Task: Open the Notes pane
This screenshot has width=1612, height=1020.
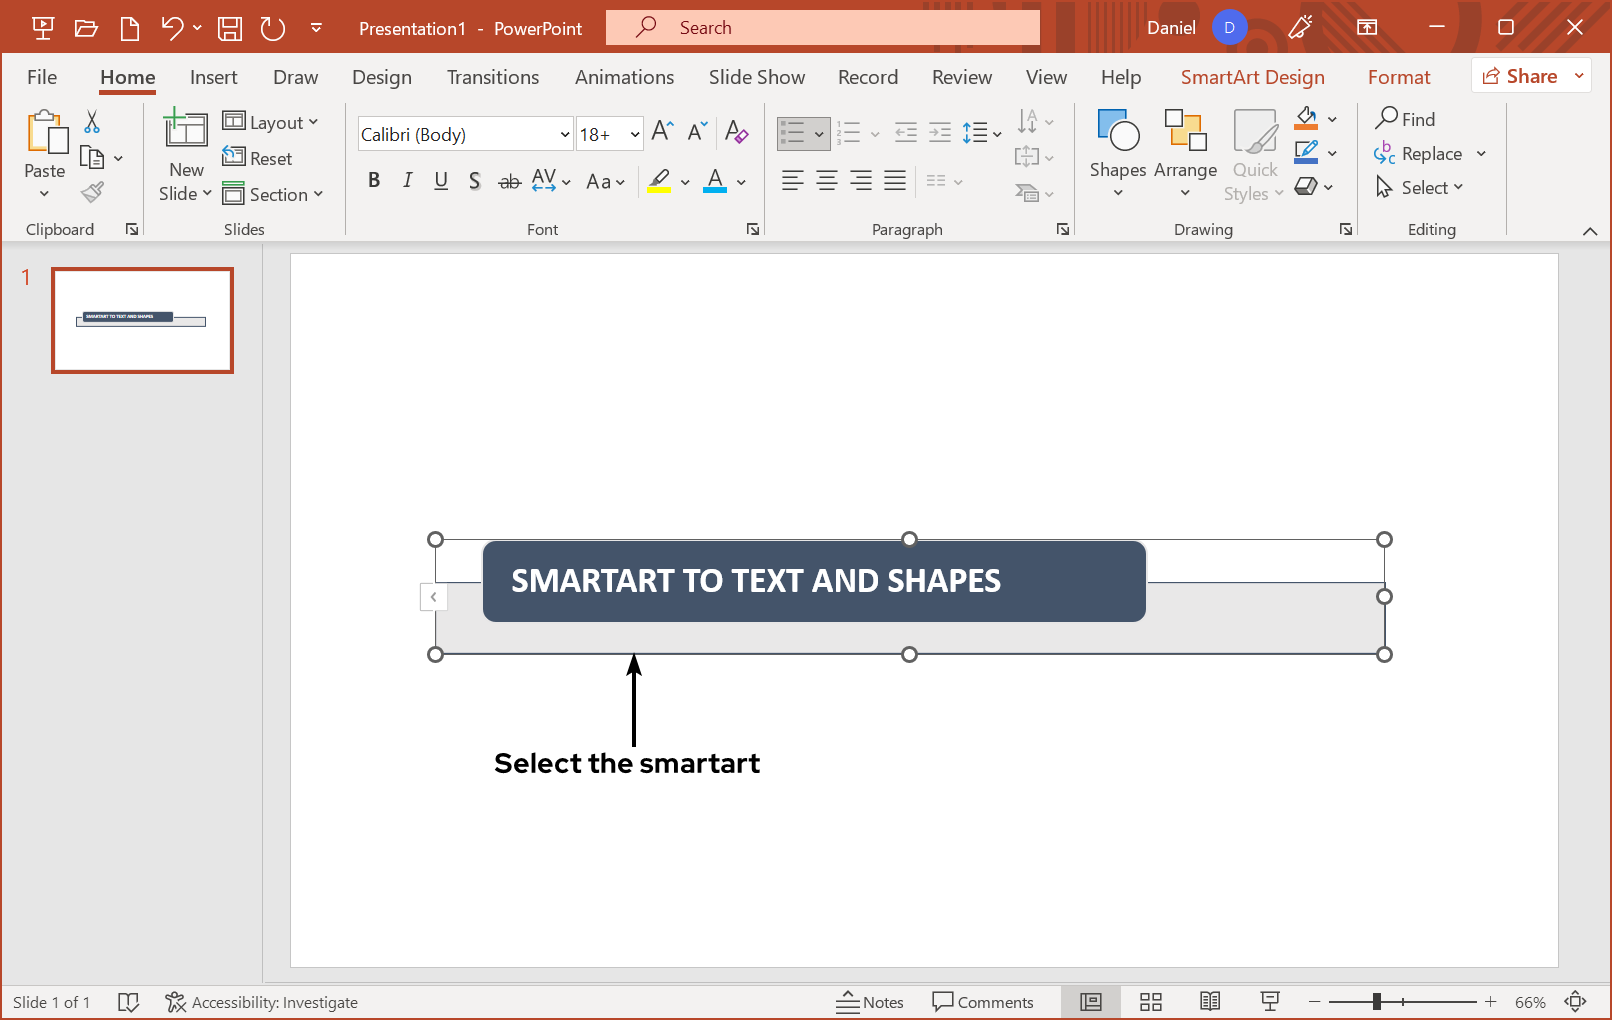Action: 872,1002
